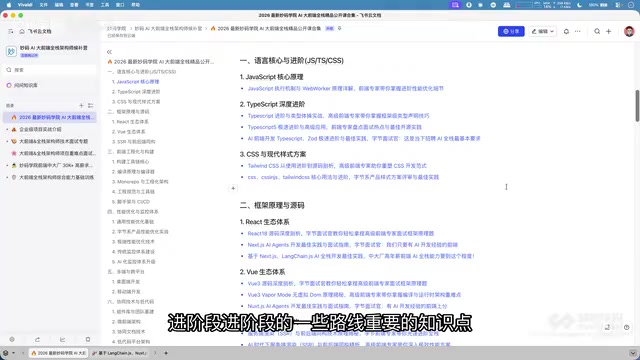Open the JavaScript 执行机制与 WebWorker link
This screenshot has width=640, height=360.
pyautogui.click(x=345, y=88)
